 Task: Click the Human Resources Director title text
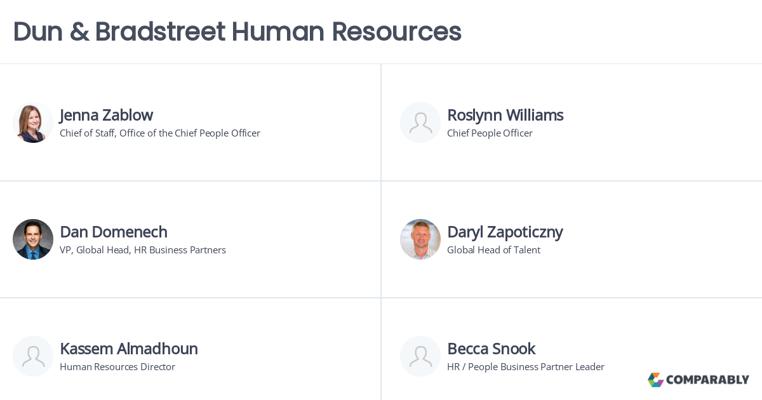(x=117, y=368)
